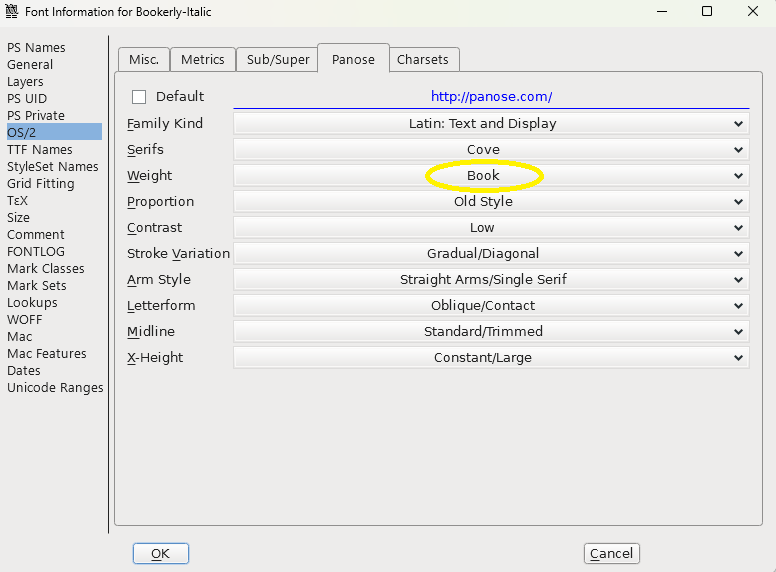
Task: Select PS Names in the sidebar
Action: [x=36, y=48]
